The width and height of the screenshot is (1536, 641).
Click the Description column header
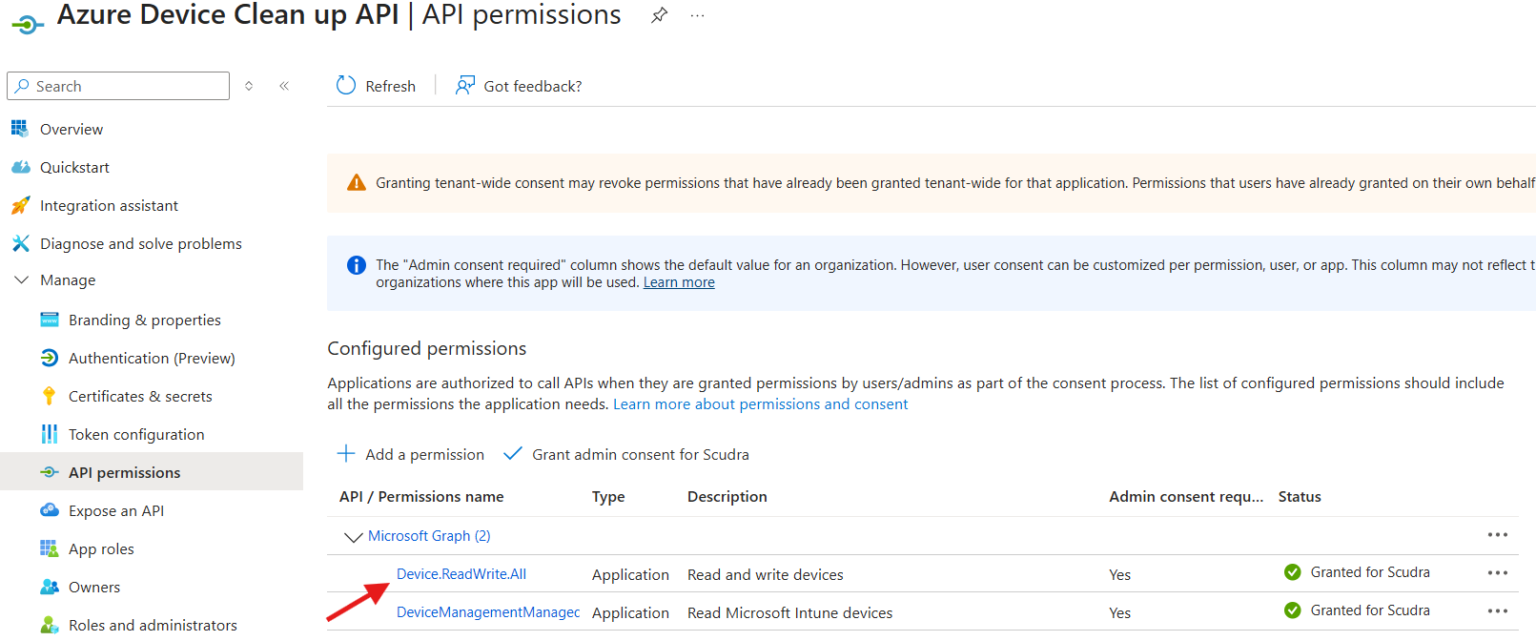tap(727, 497)
